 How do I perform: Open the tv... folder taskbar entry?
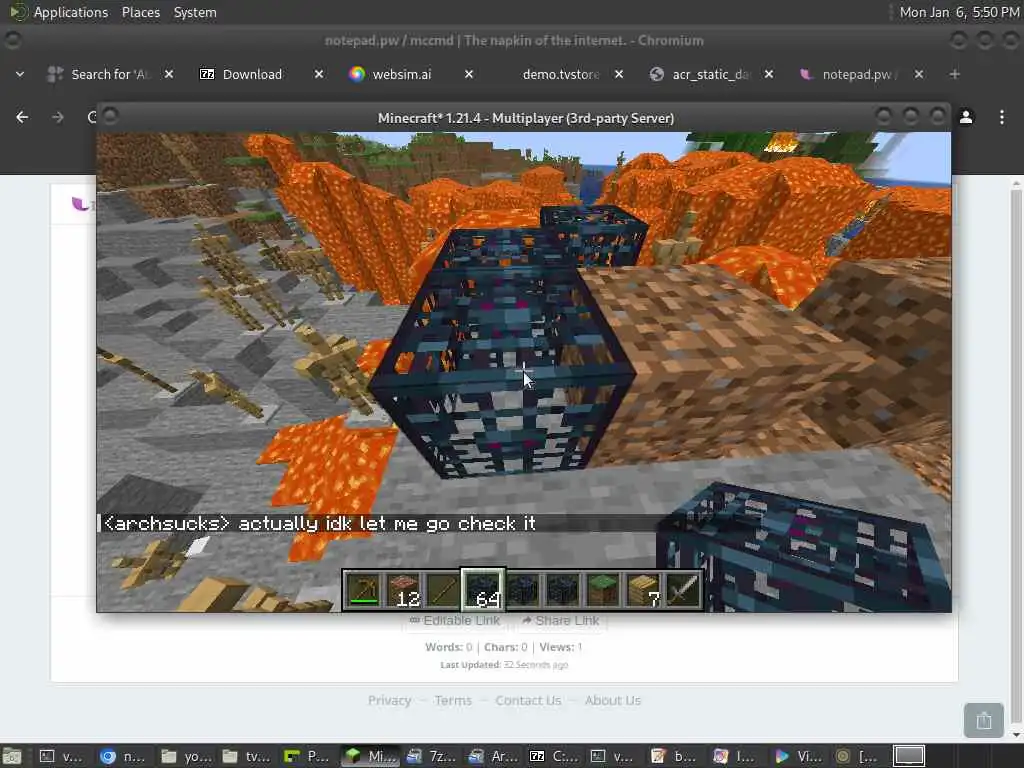click(x=248, y=756)
